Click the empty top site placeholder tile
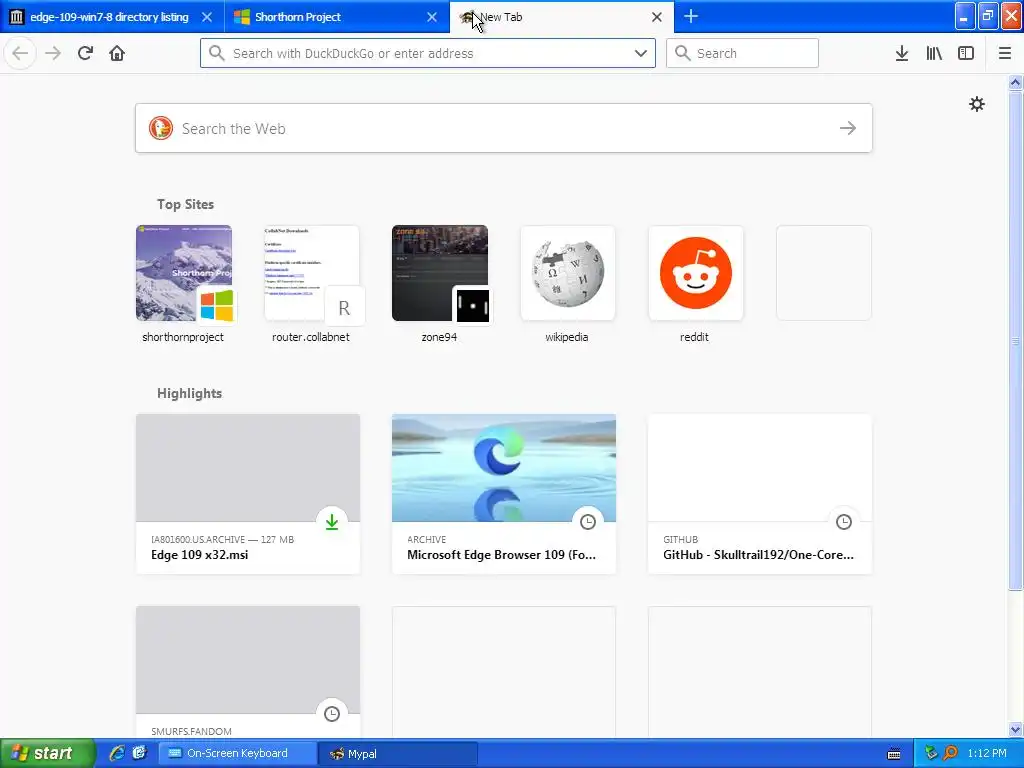The width and height of the screenshot is (1024, 768). point(824,273)
